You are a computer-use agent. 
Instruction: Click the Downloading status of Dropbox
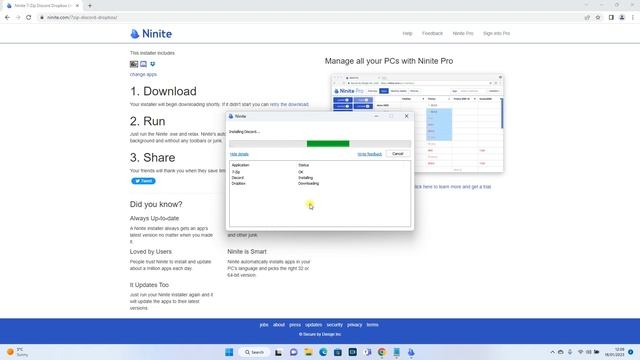[309, 183]
